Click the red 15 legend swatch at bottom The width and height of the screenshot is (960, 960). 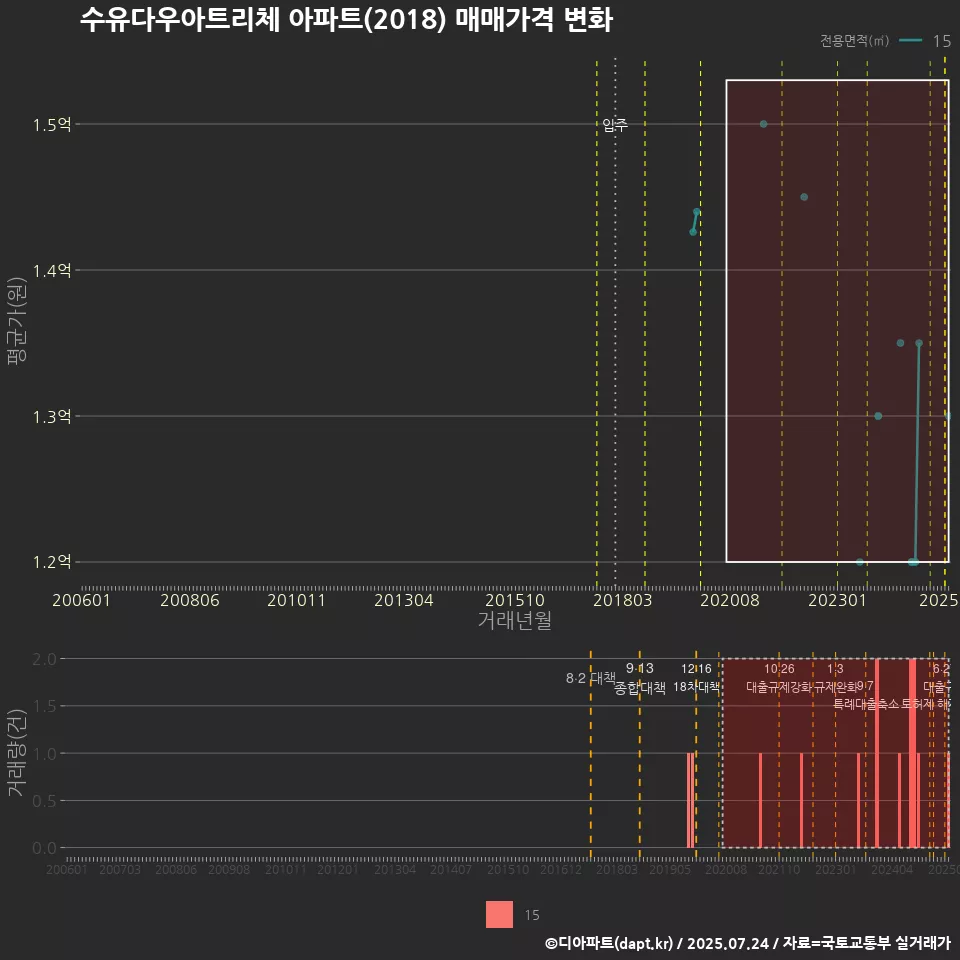pos(499,914)
